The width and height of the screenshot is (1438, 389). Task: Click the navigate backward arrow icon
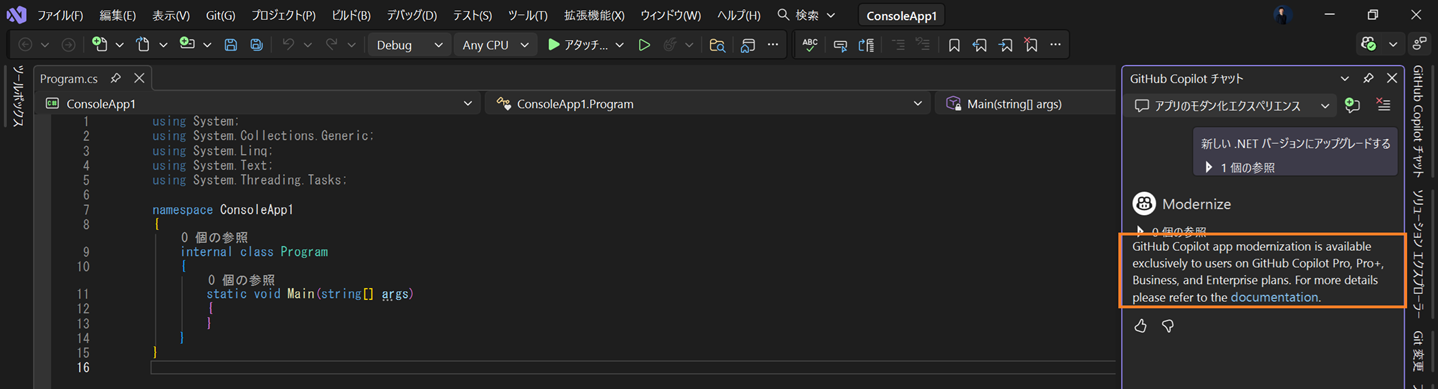point(26,45)
